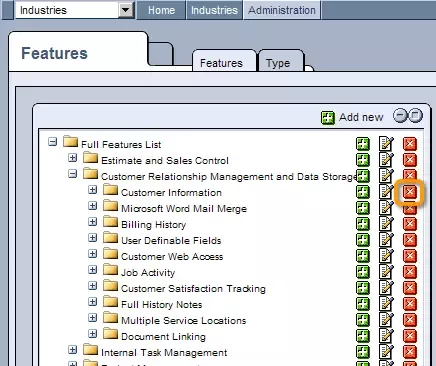Collapse Customer Relationship Management and Data Storage

[x=72, y=174]
